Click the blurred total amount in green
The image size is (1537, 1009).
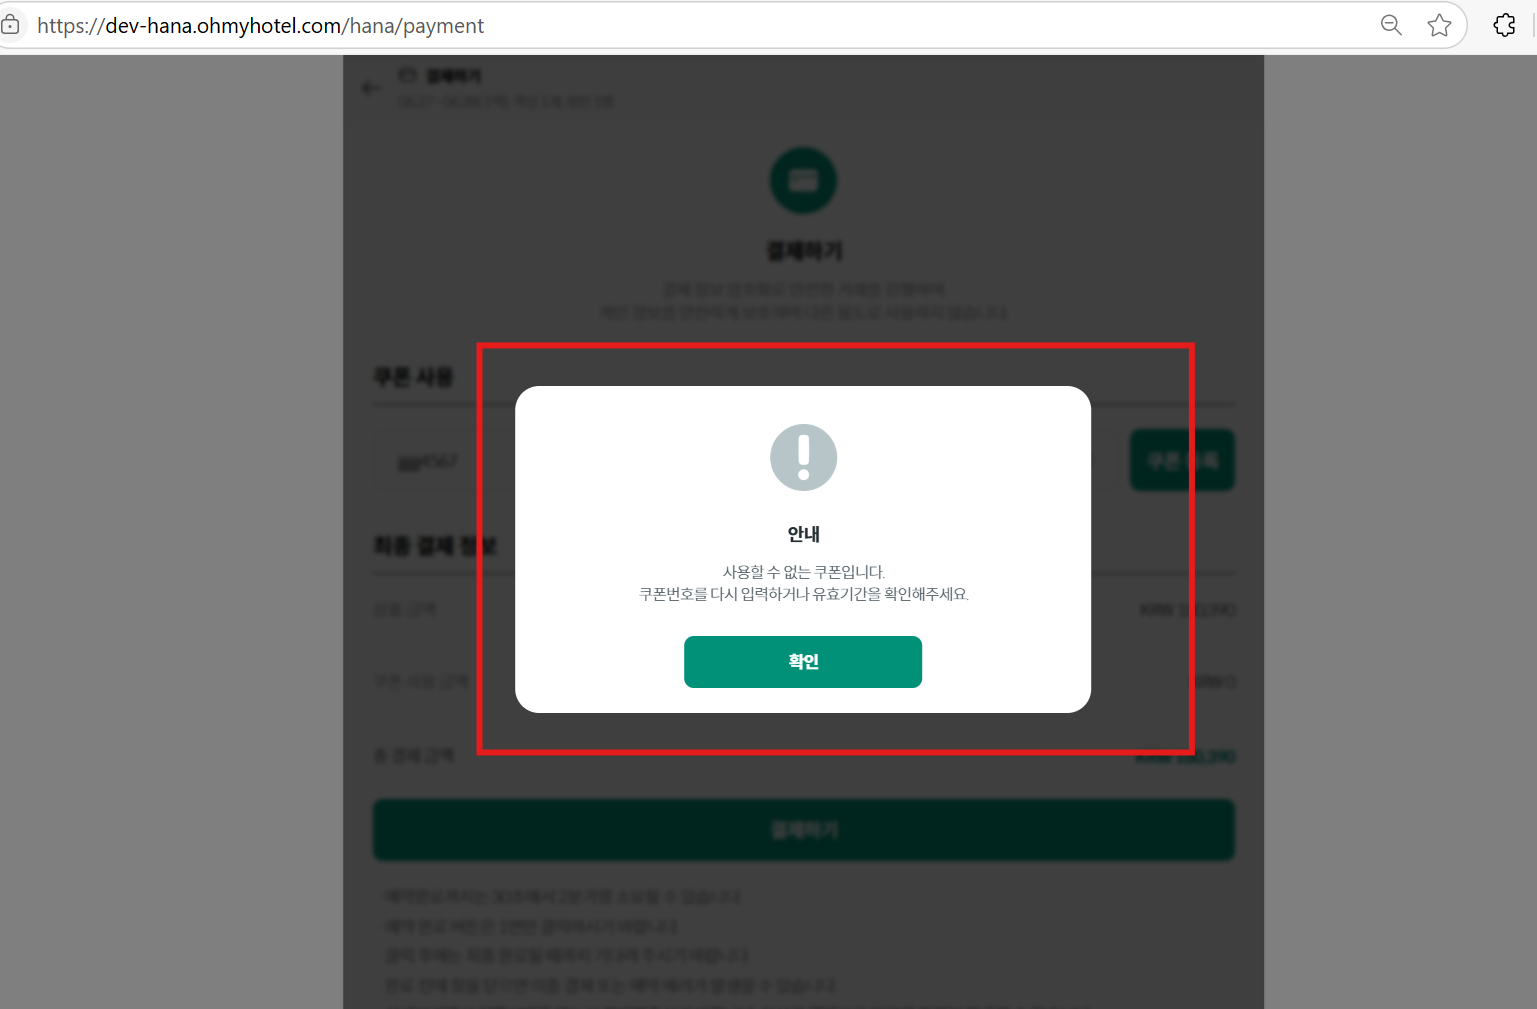coord(1185,757)
